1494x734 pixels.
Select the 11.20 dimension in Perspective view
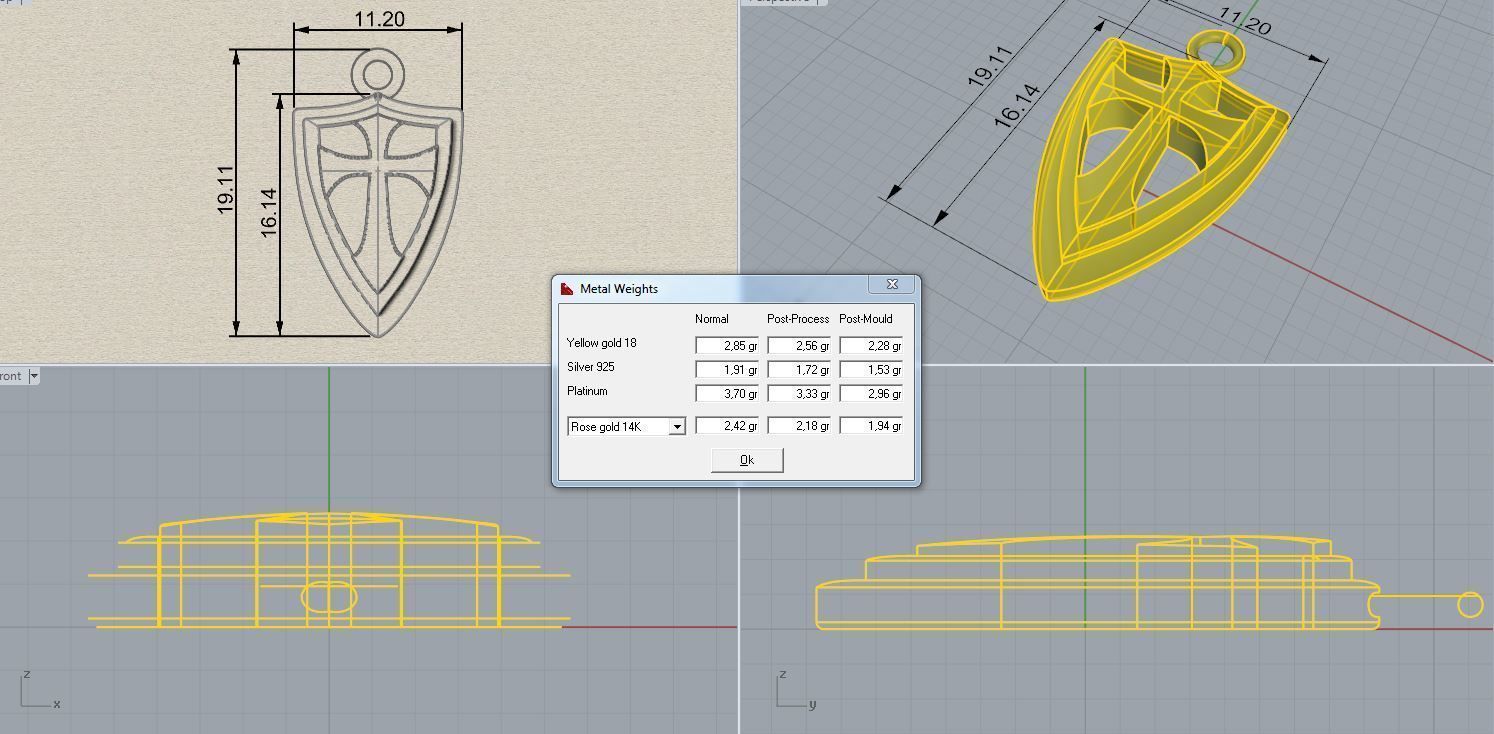pyautogui.click(x=1244, y=20)
